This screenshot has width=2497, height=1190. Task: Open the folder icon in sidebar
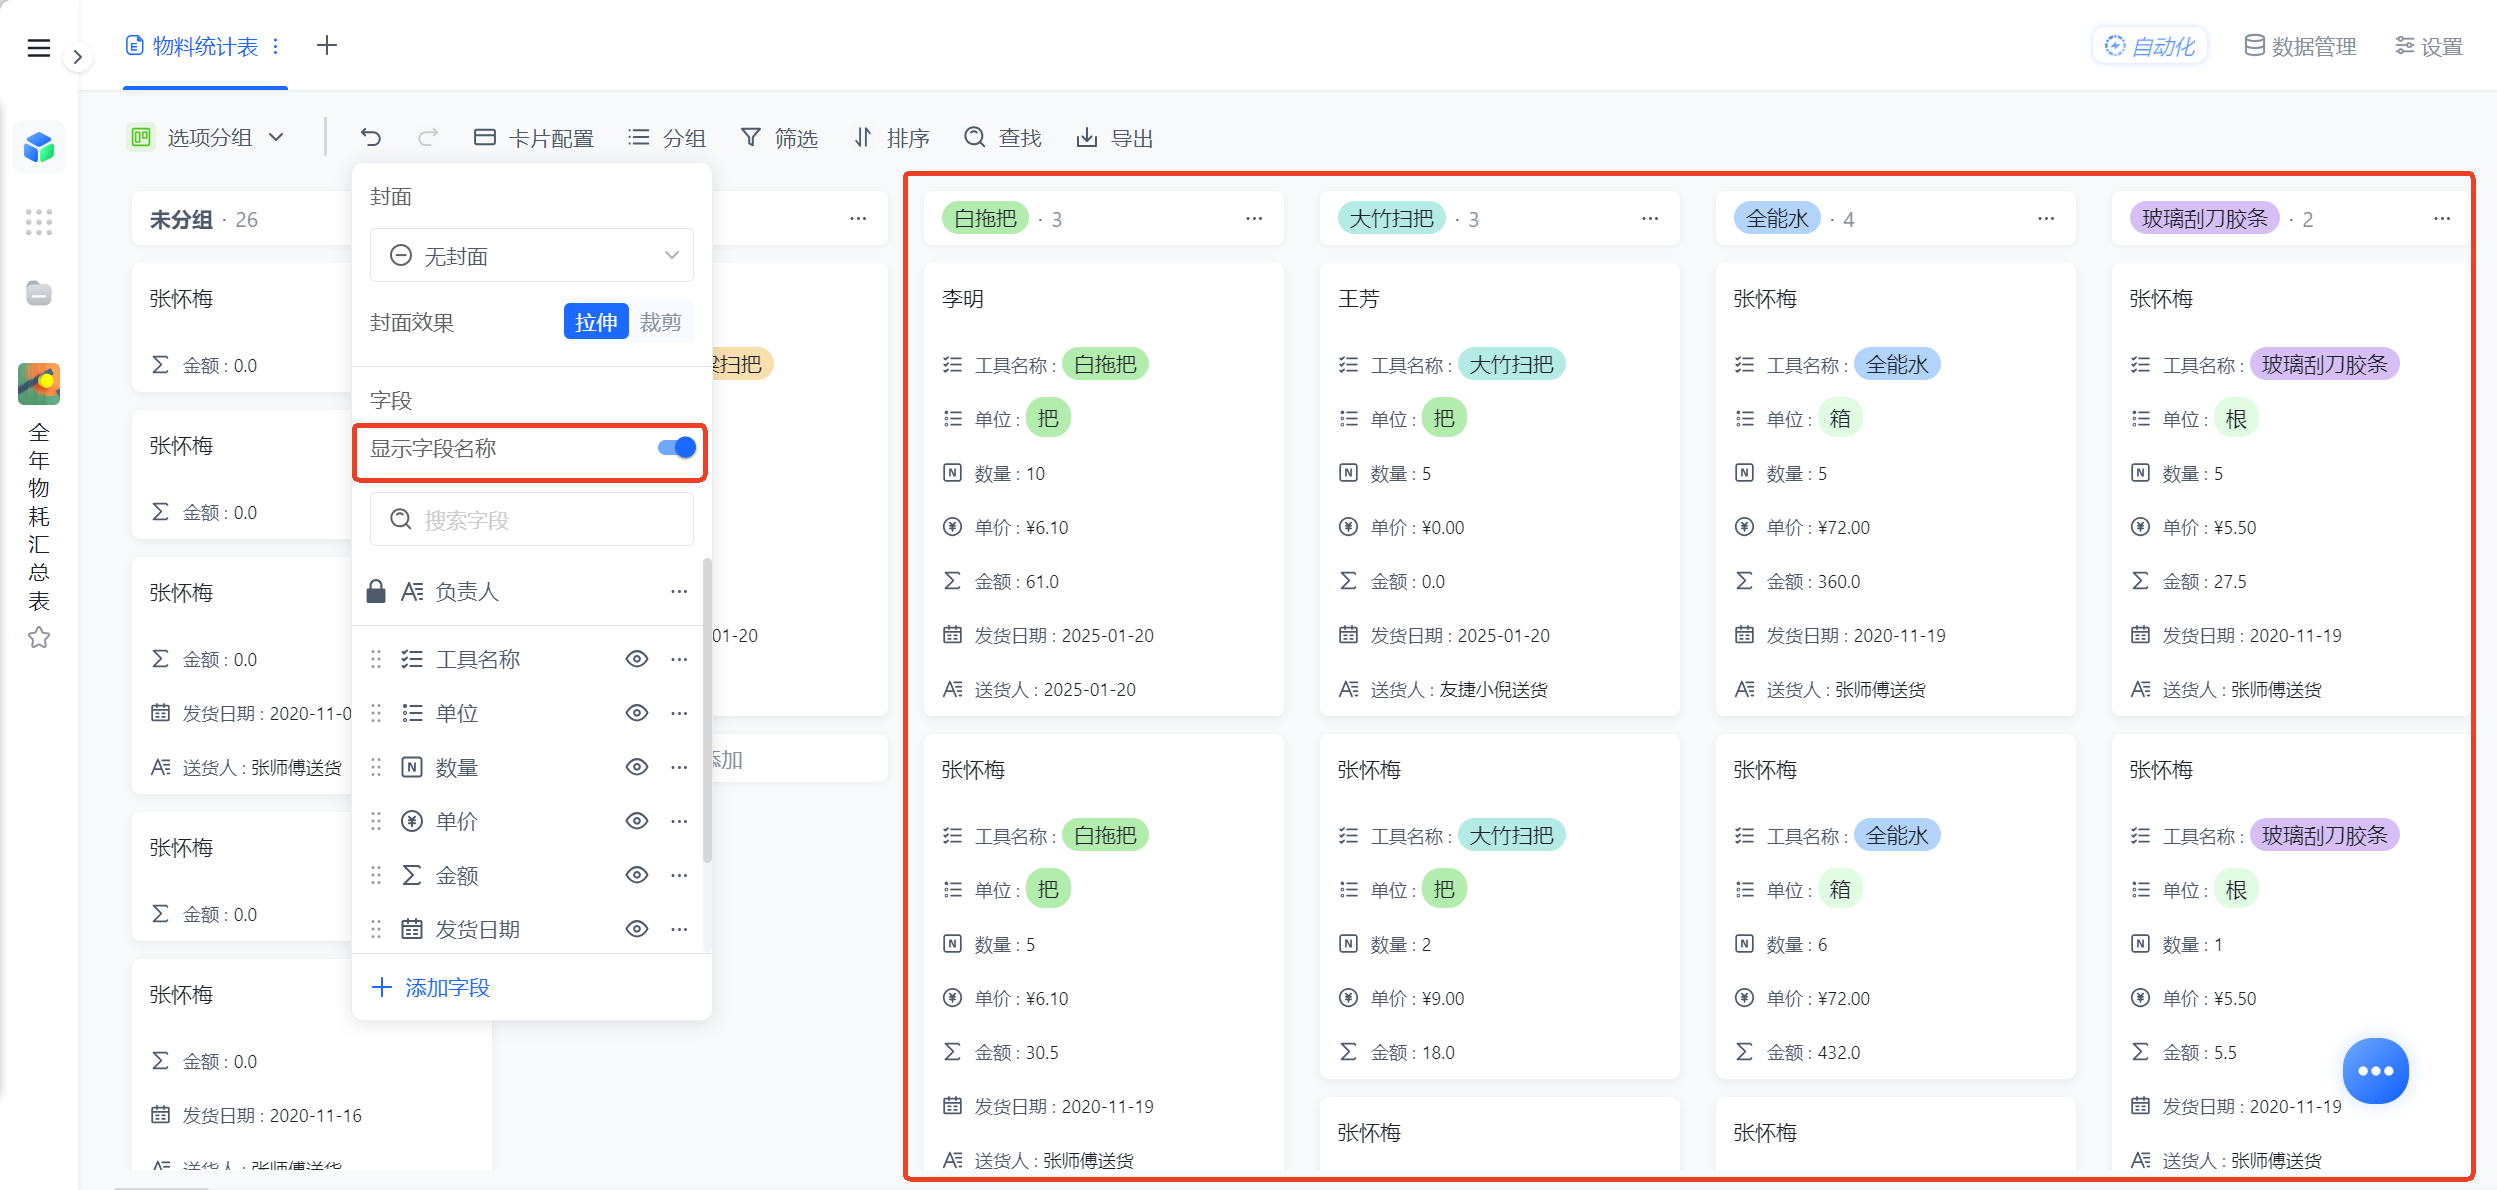pyautogui.click(x=39, y=293)
